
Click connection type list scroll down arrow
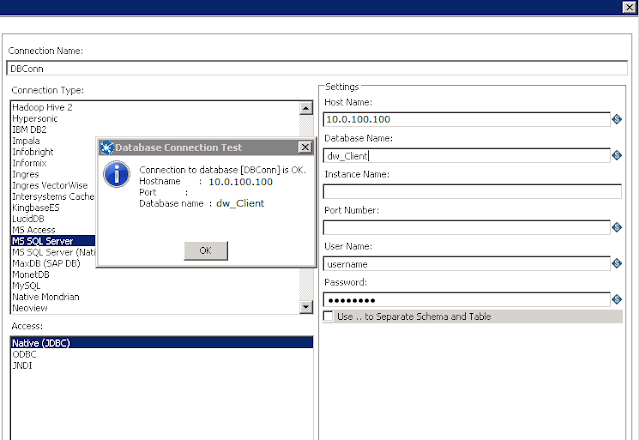point(306,307)
